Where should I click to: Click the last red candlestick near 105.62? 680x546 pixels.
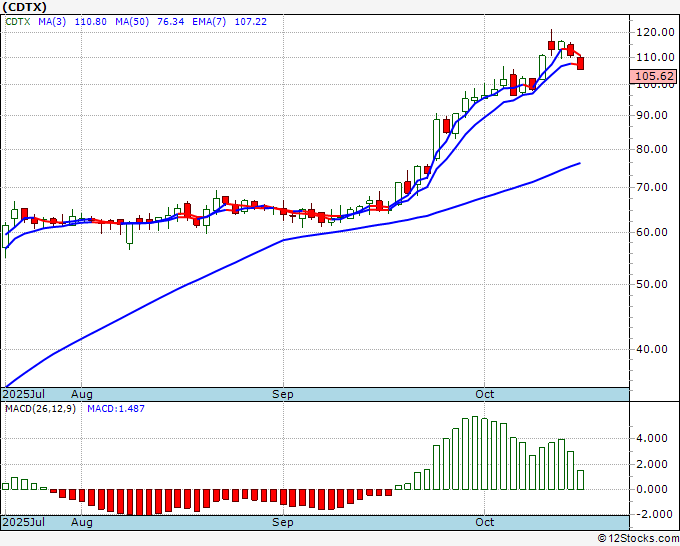(x=580, y=63)
